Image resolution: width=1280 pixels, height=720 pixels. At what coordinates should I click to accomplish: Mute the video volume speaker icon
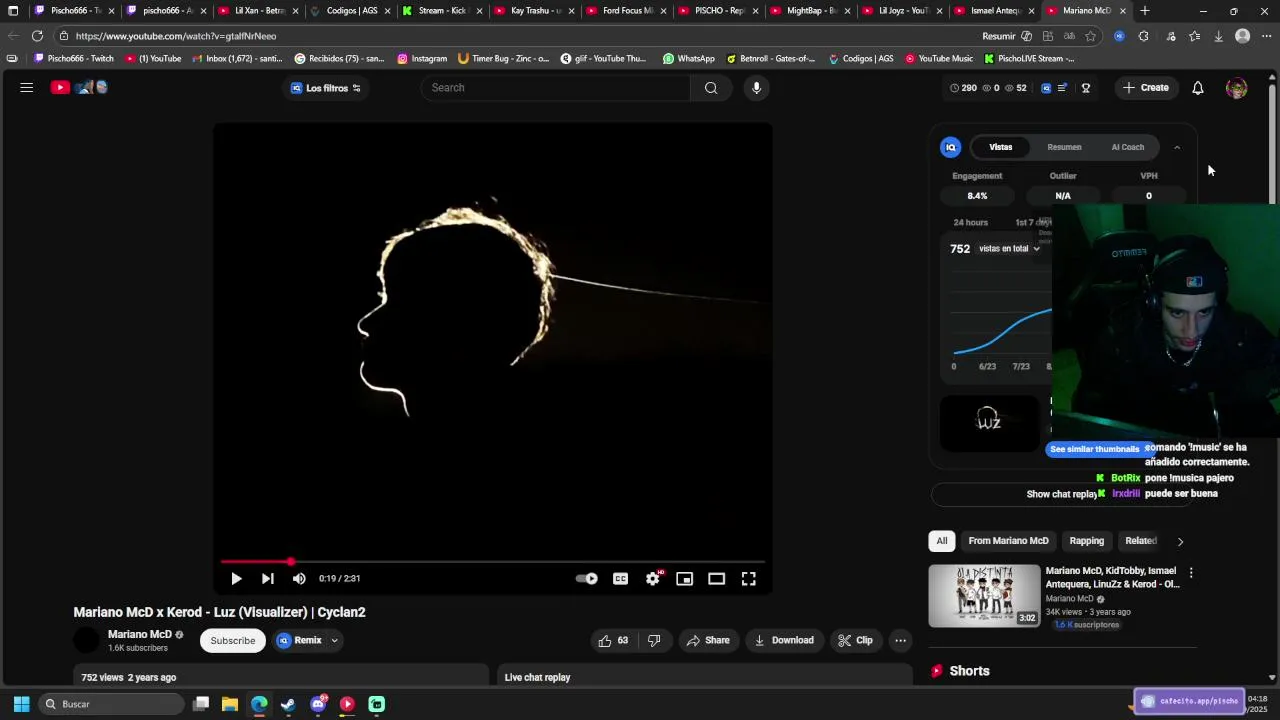(299, 578)
